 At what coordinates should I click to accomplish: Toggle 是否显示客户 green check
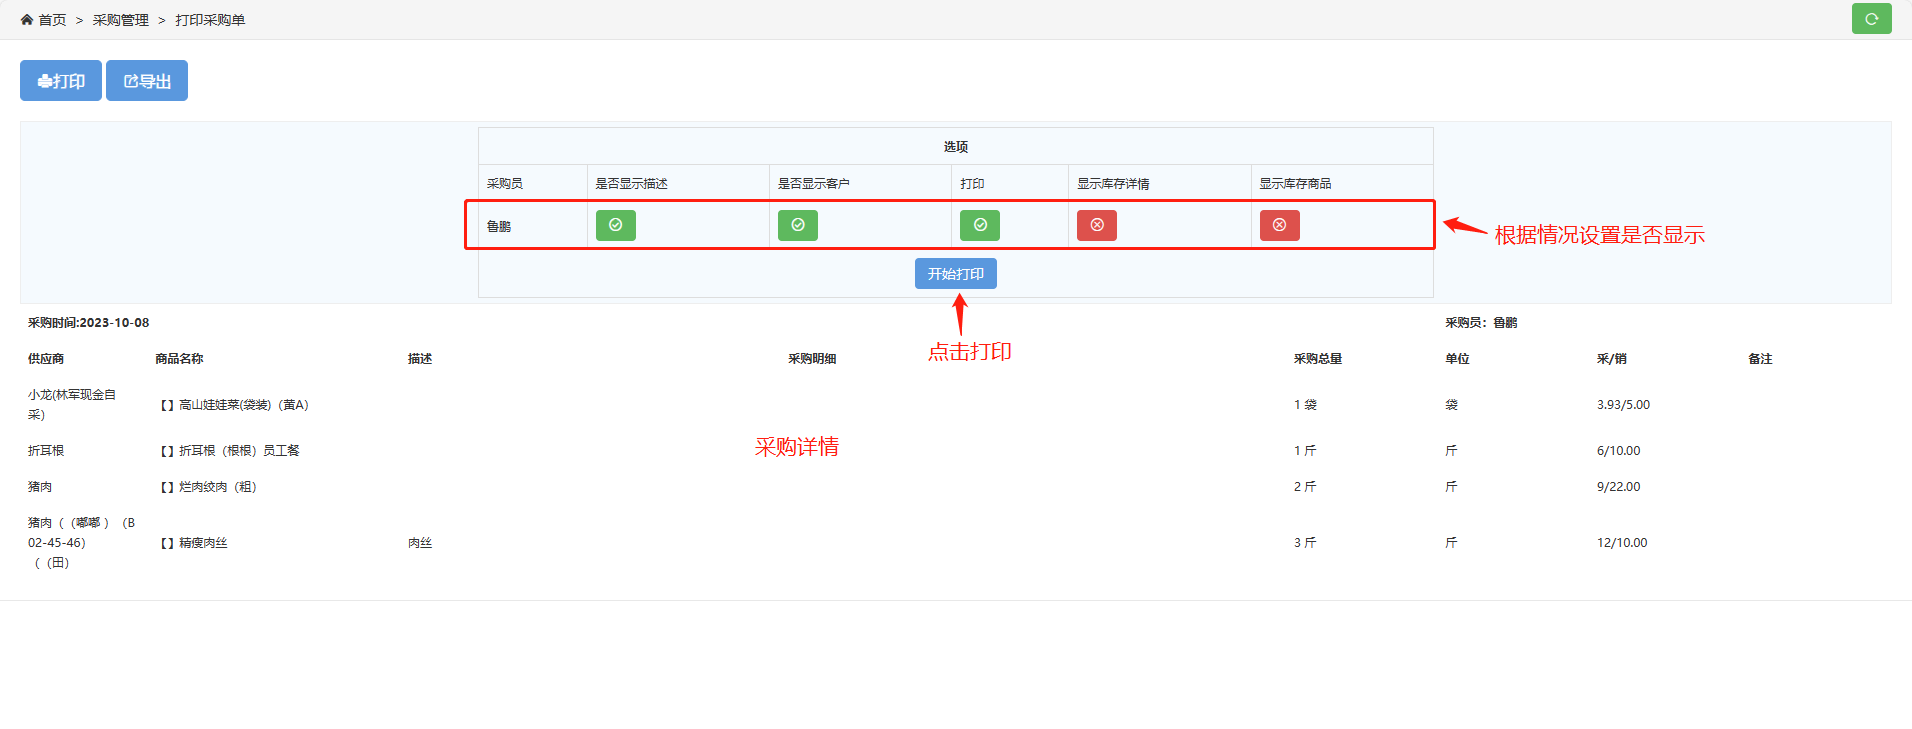point(797,225)
